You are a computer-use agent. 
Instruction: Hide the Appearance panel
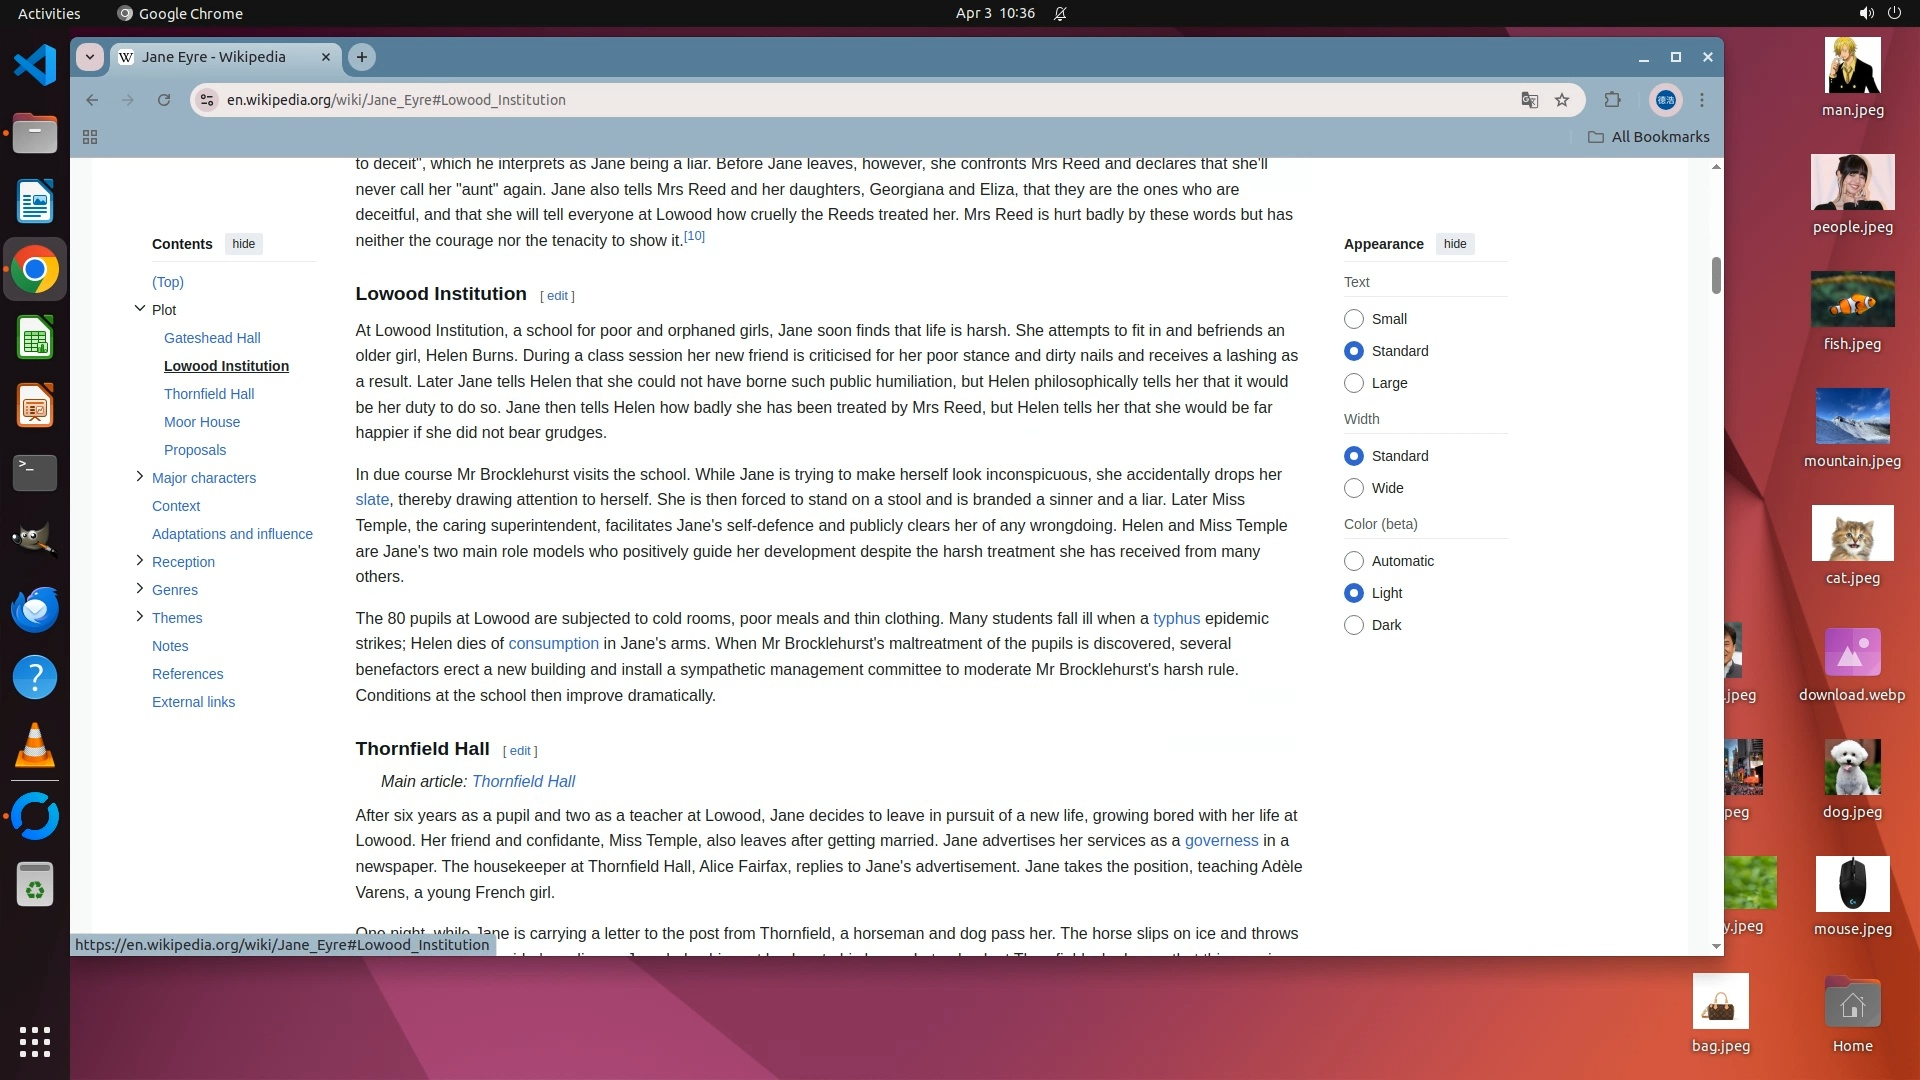tap(1455, 244)
